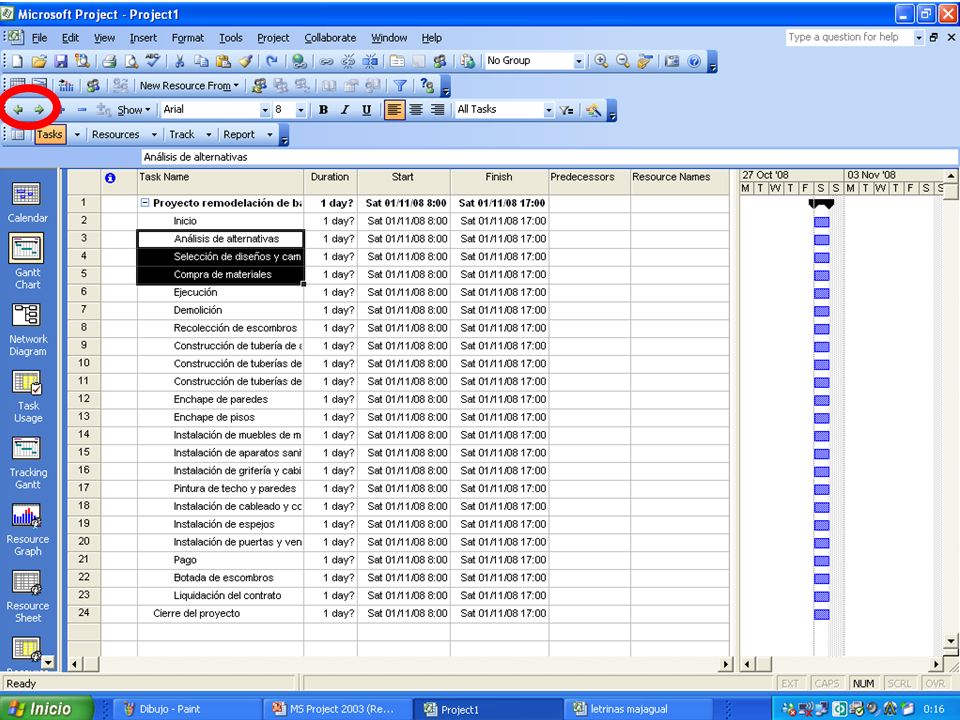Toggle AutoFilter next to All Tasks
The width and height of the screenshot is (960, 720).
(566, 110)
